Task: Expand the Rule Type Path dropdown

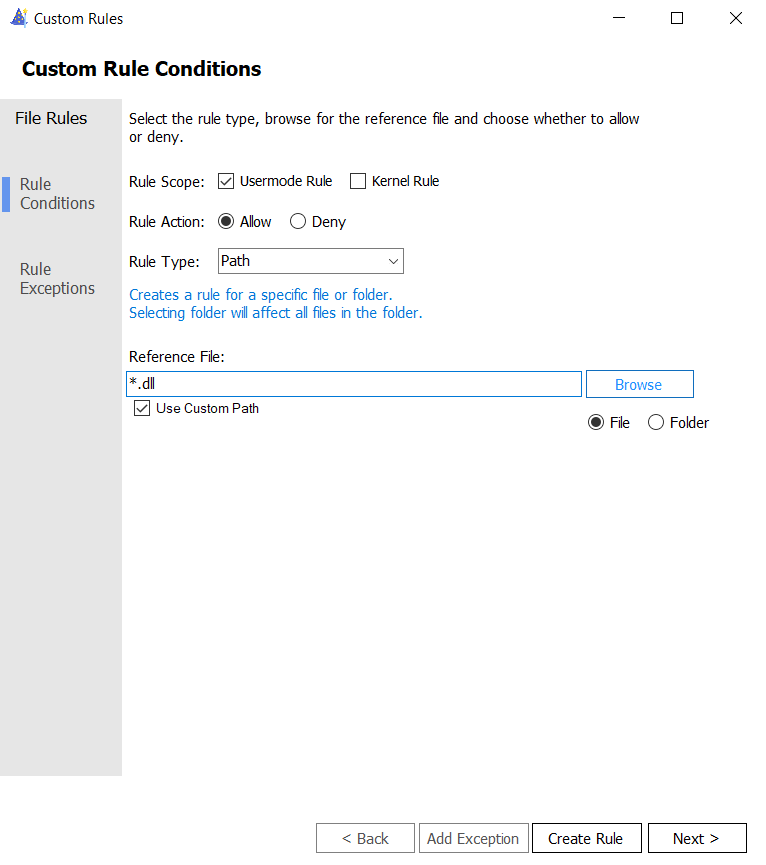Action: point(310,261)
